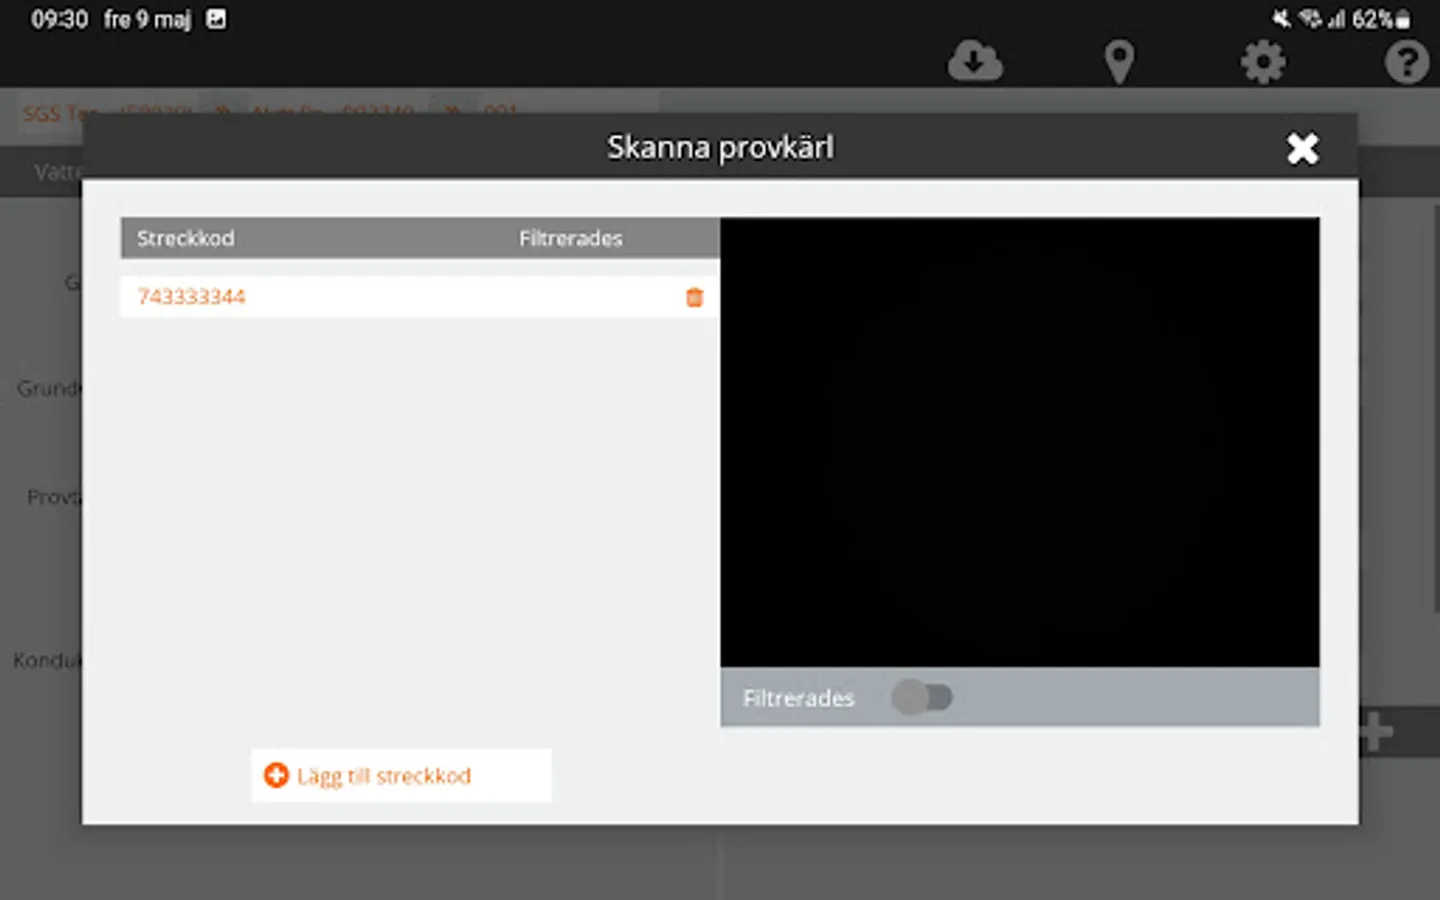Delete barcode 743333344 using the trash icon
1440x900 pixels.
point(694,297)
